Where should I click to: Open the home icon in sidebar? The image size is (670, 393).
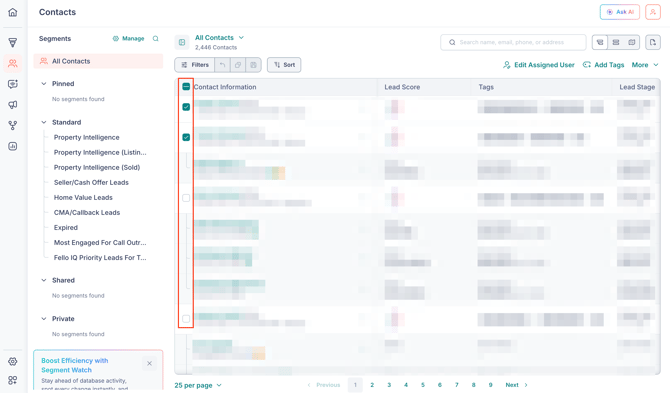[13, 12]
